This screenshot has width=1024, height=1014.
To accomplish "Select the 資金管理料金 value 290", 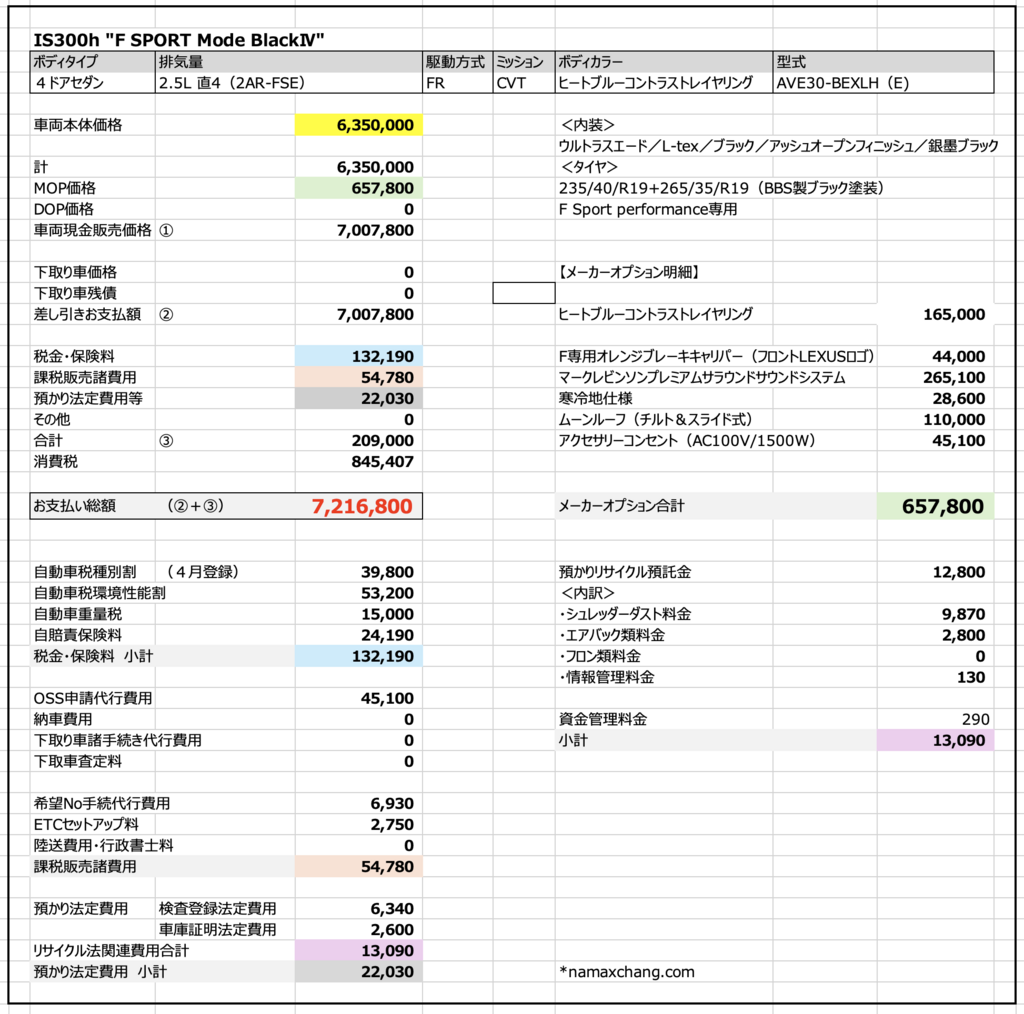I will tap(976, 719).
